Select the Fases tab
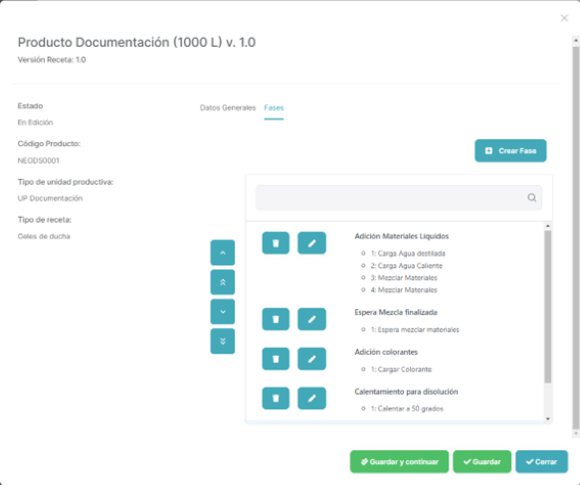 click(274, 108)
